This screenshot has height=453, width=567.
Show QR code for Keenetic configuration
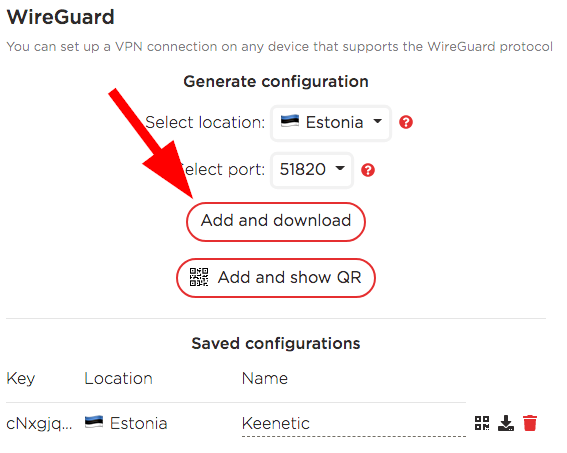(x=482, y=423)
